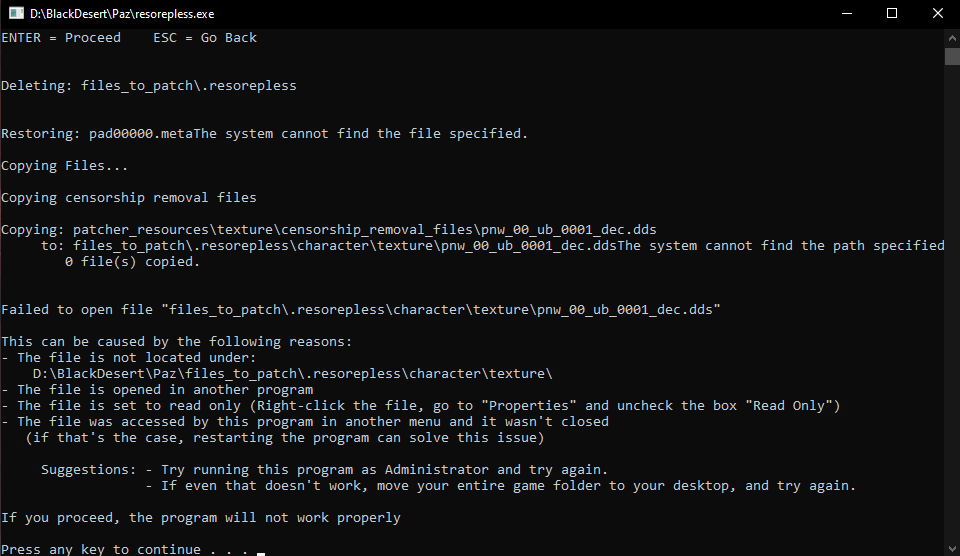960x556 pixels.
Task: Click the "Failed to open file" error line
Action: [x=361, y=310]
